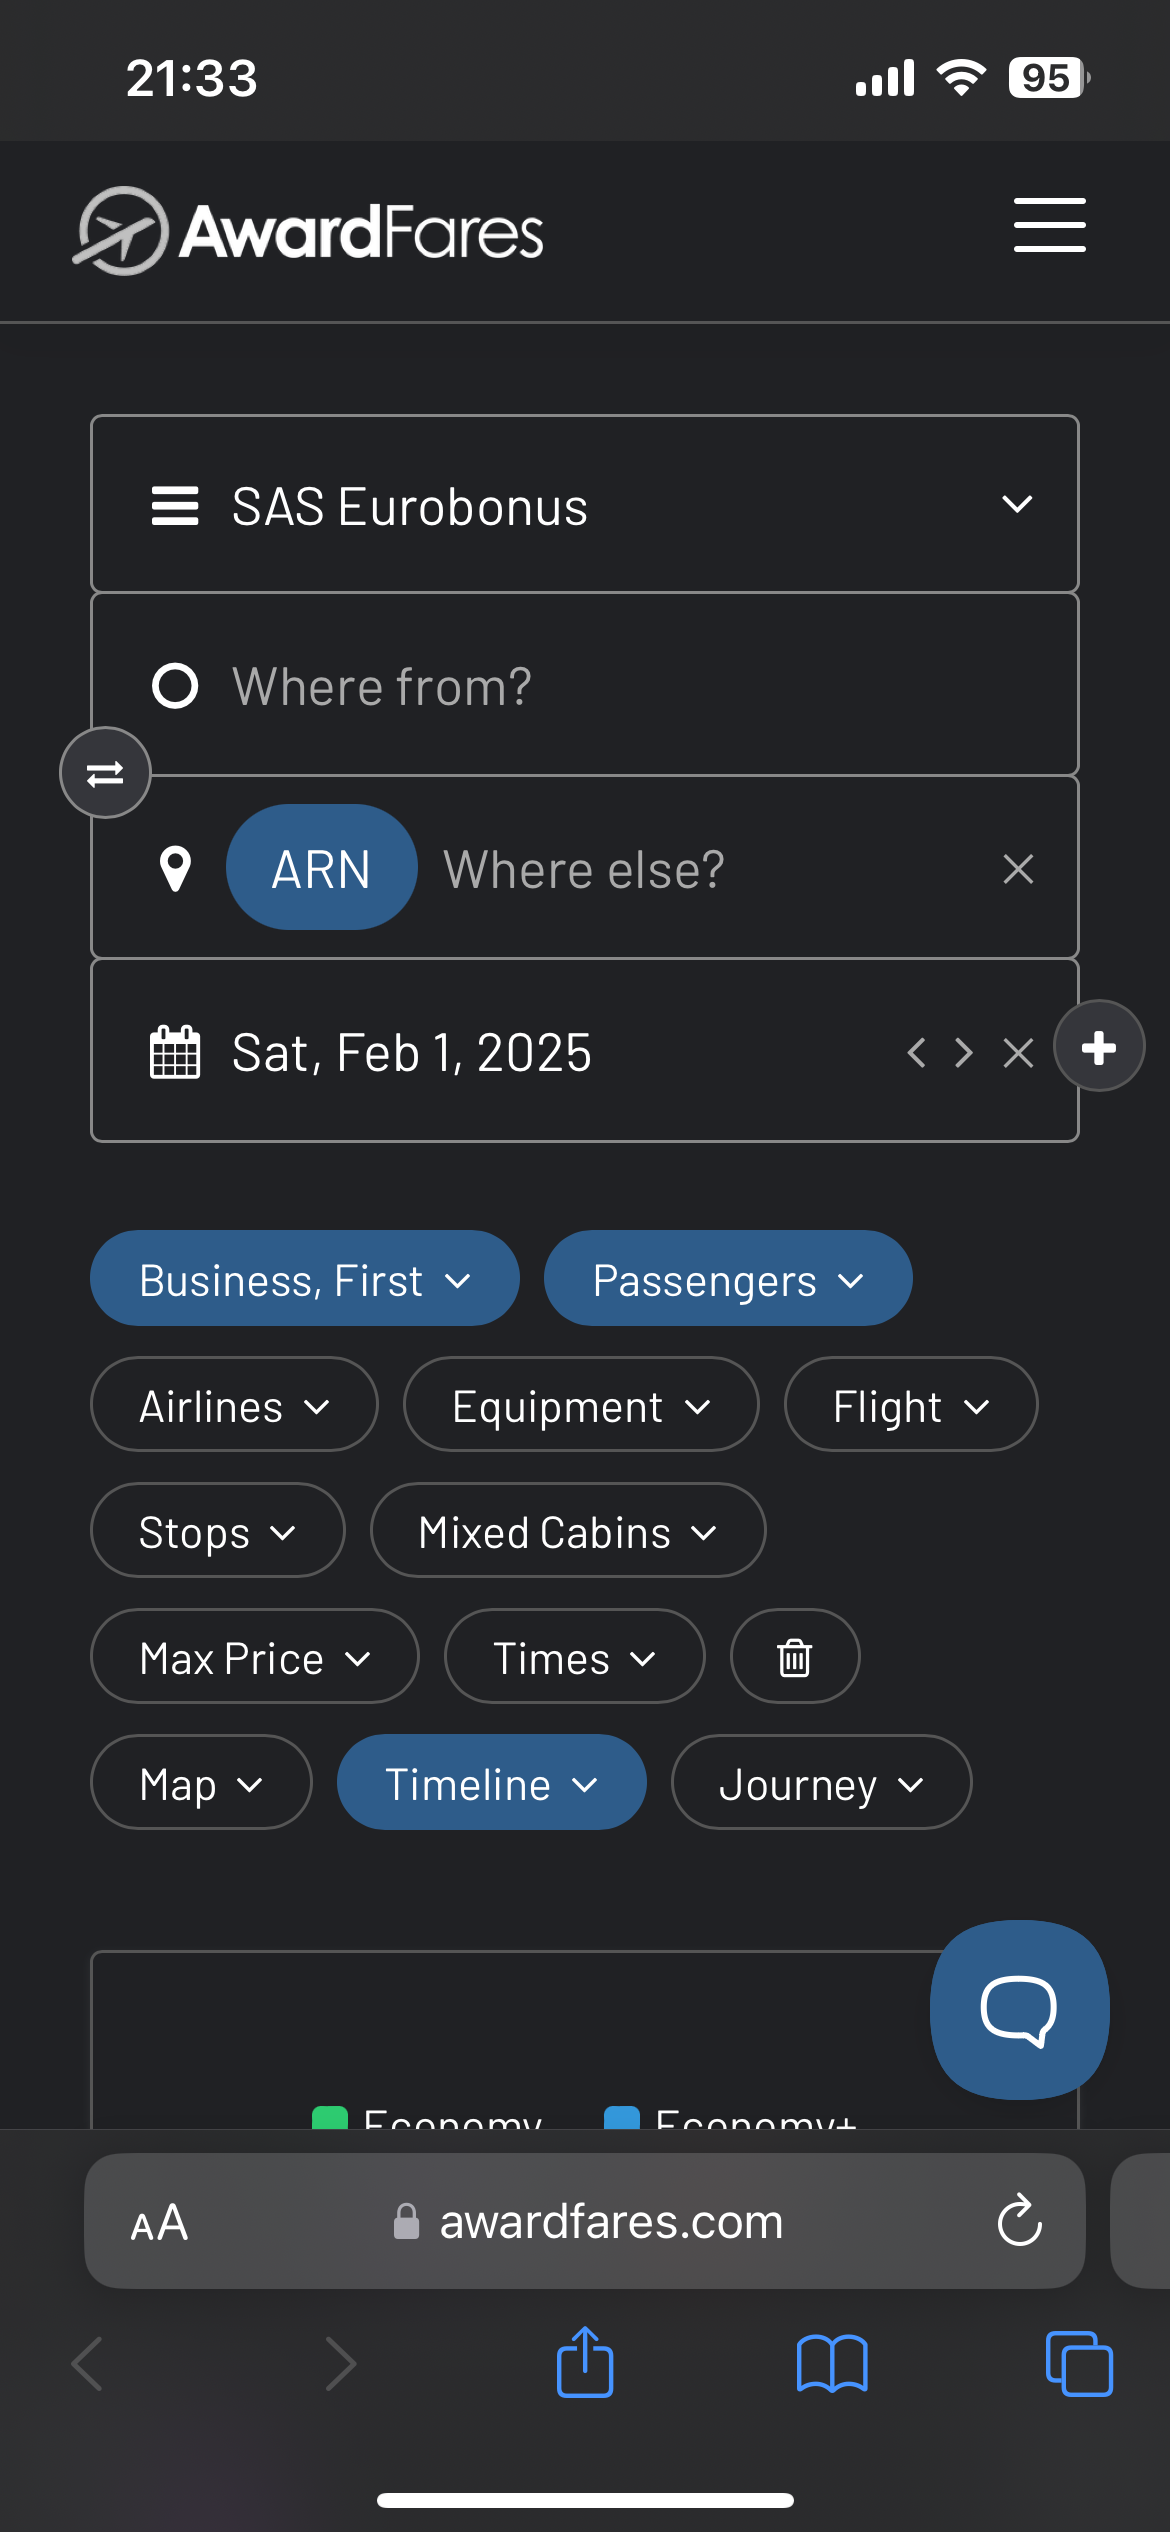
Task: Remove the selected date
Action: [1018, 1052]
